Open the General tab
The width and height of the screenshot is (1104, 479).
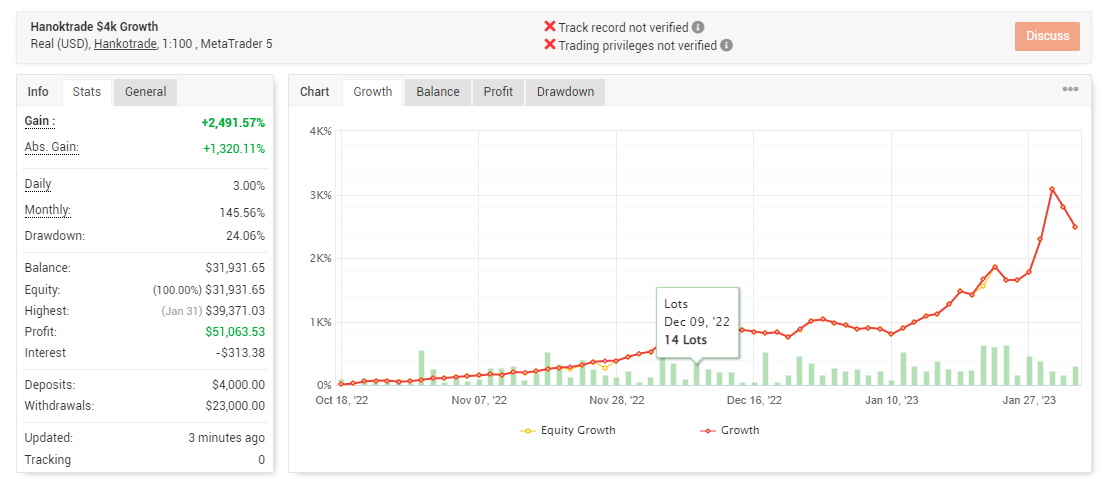145,92
